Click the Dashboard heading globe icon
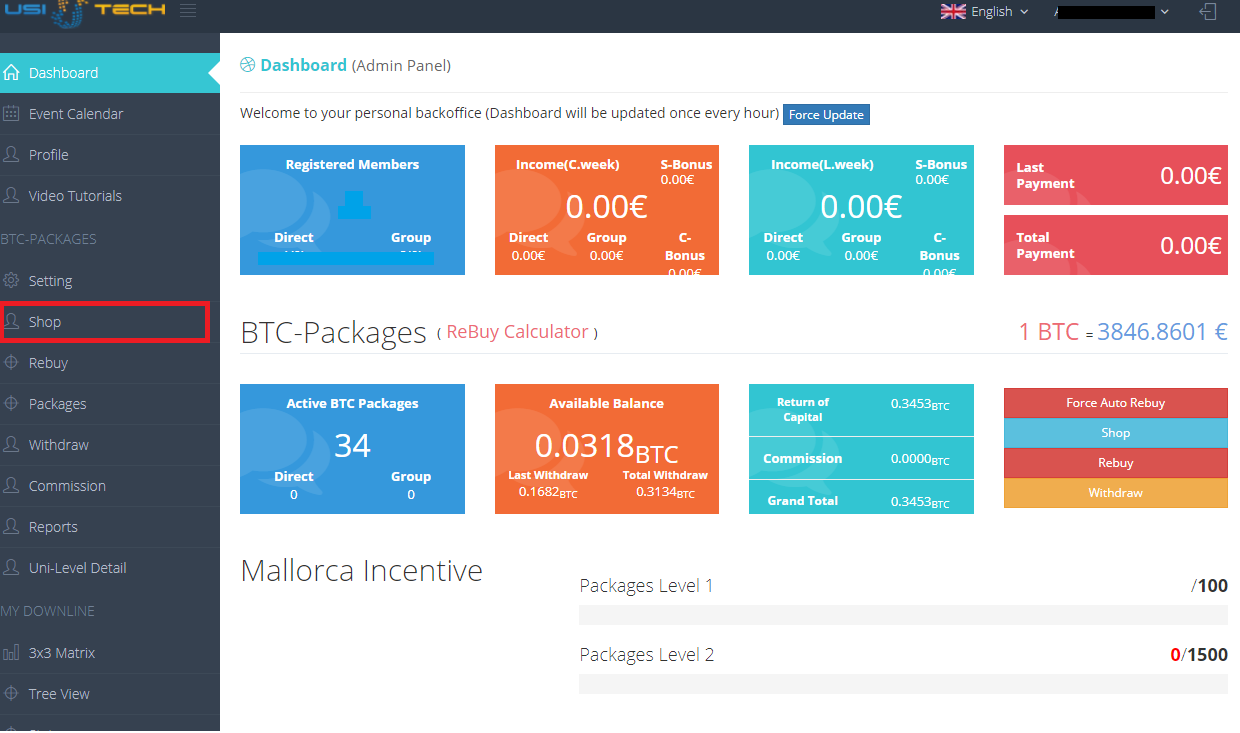 pyautogui.click(x=247, y=65)
